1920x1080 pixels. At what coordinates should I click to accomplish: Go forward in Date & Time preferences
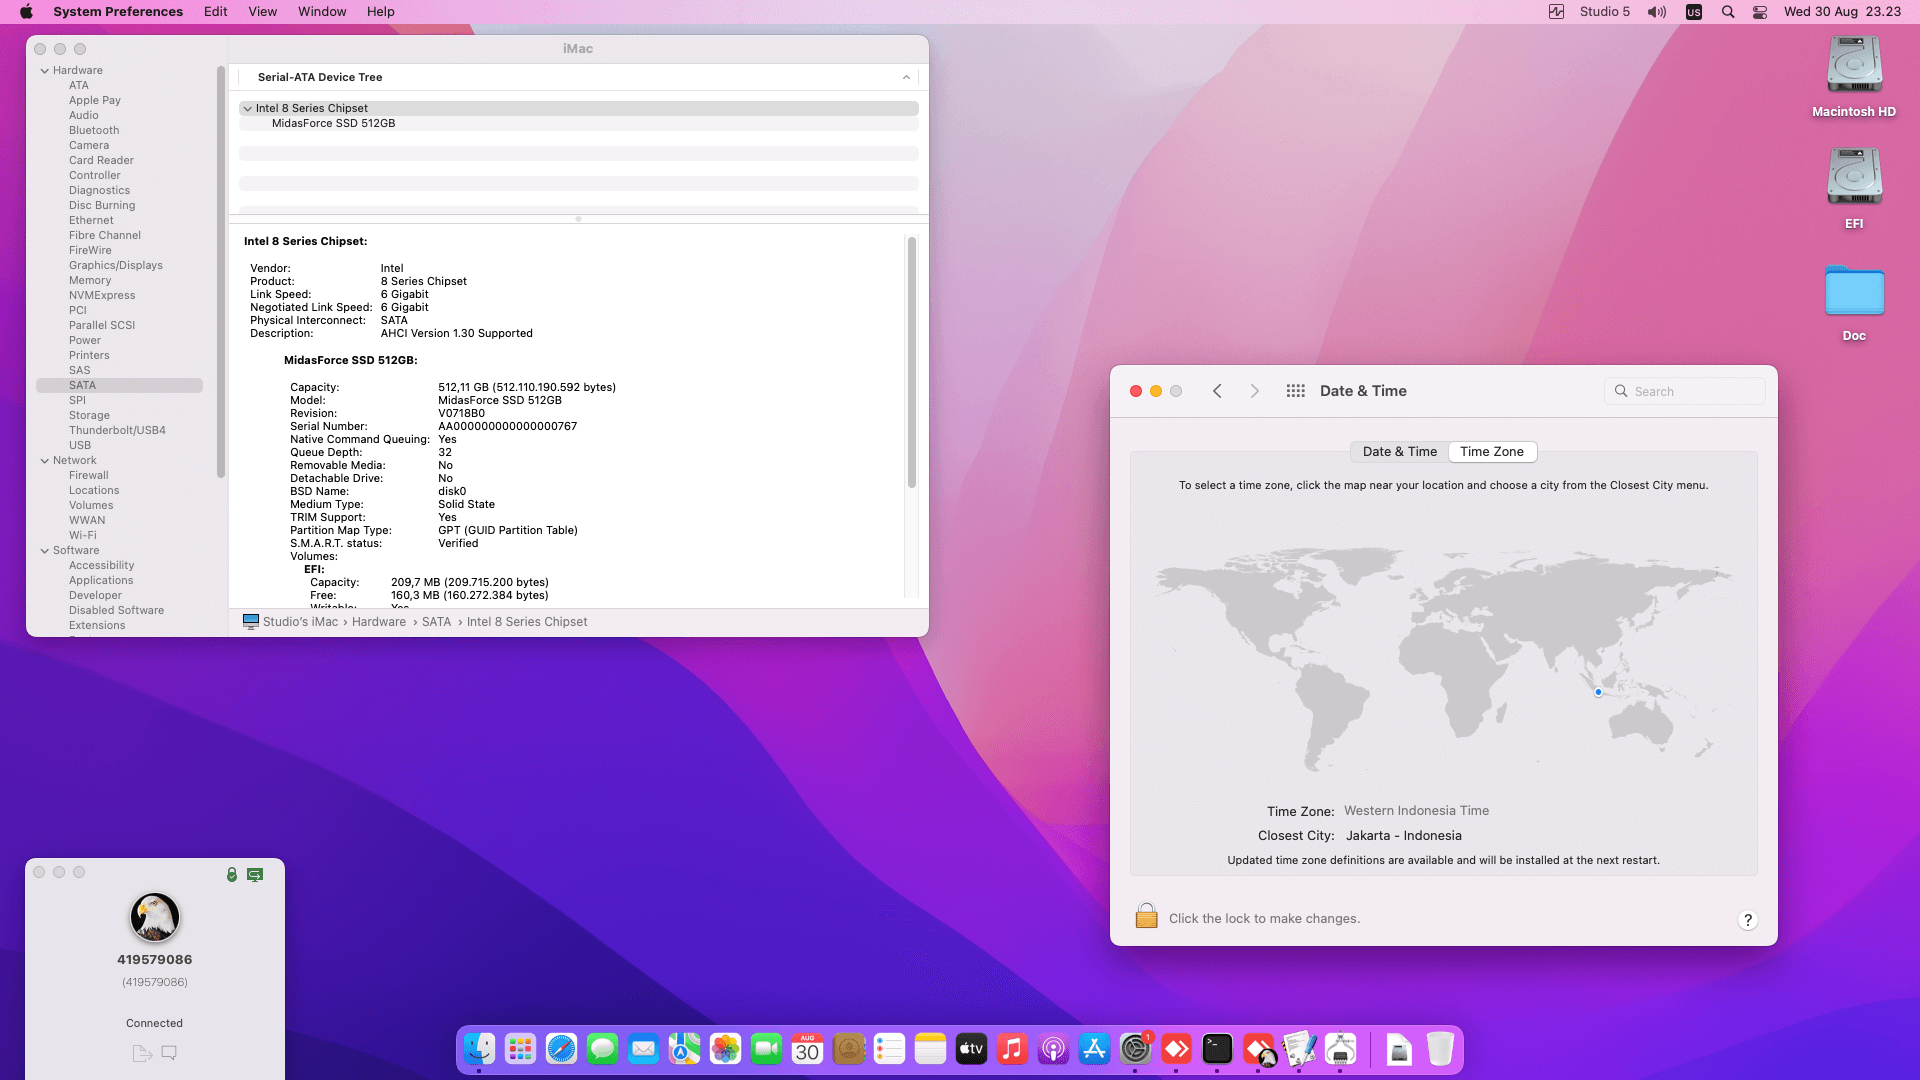pos(1255,391)
